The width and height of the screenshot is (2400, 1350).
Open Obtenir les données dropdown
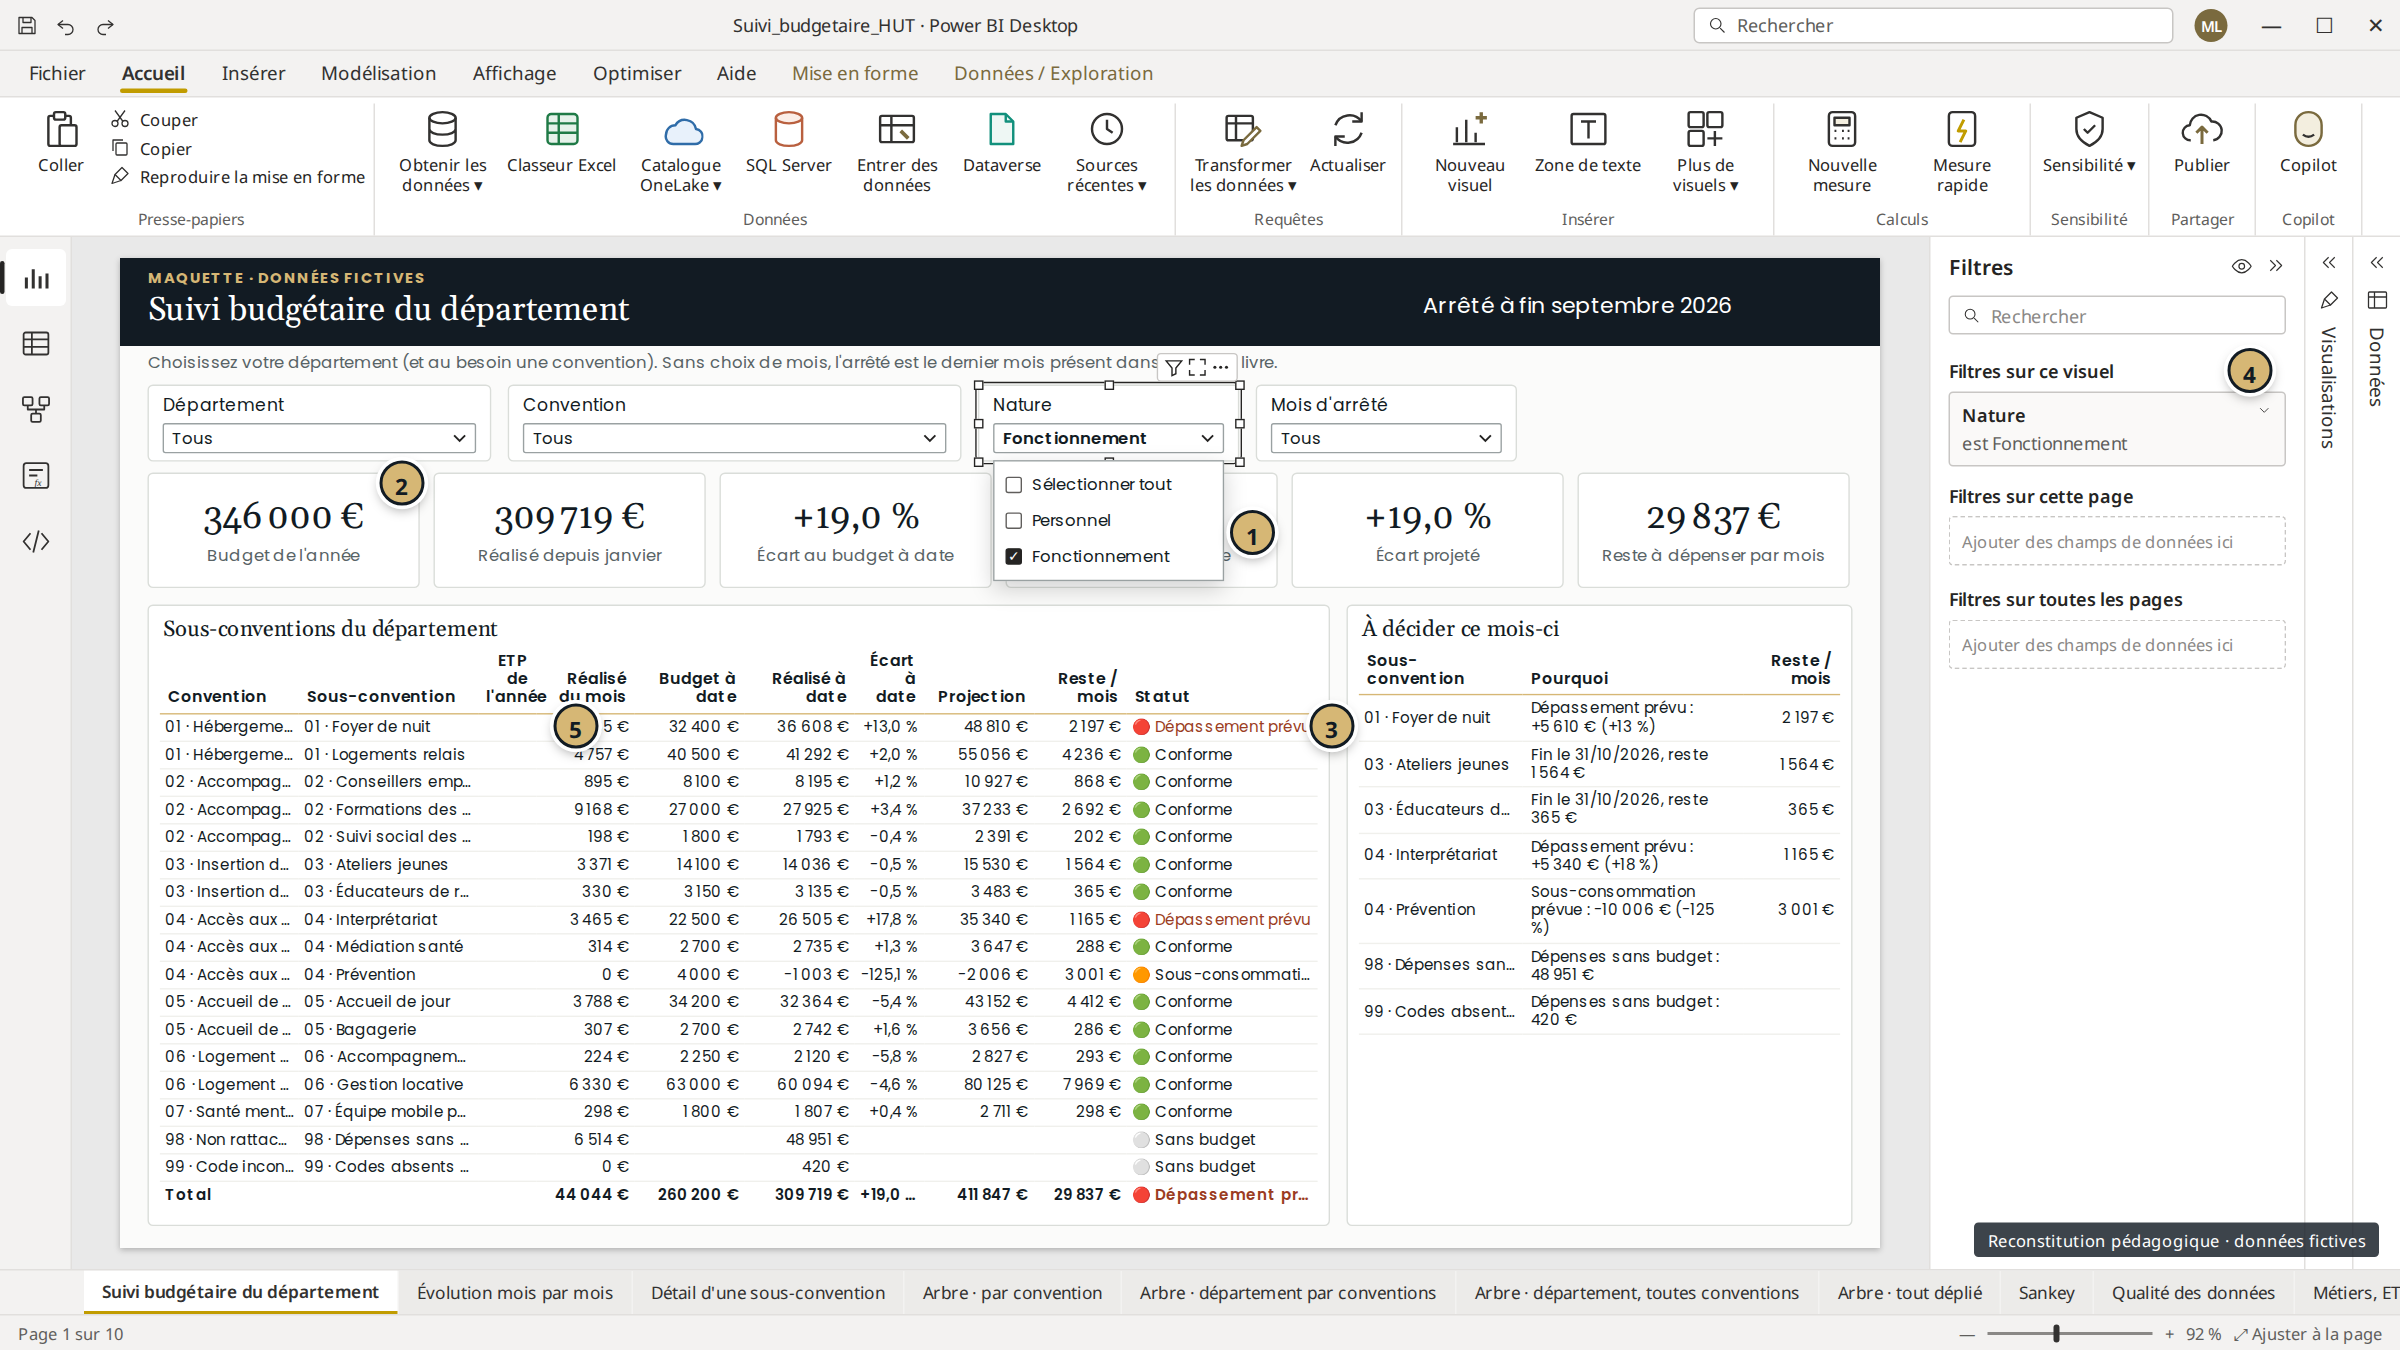tap(442, 151)
